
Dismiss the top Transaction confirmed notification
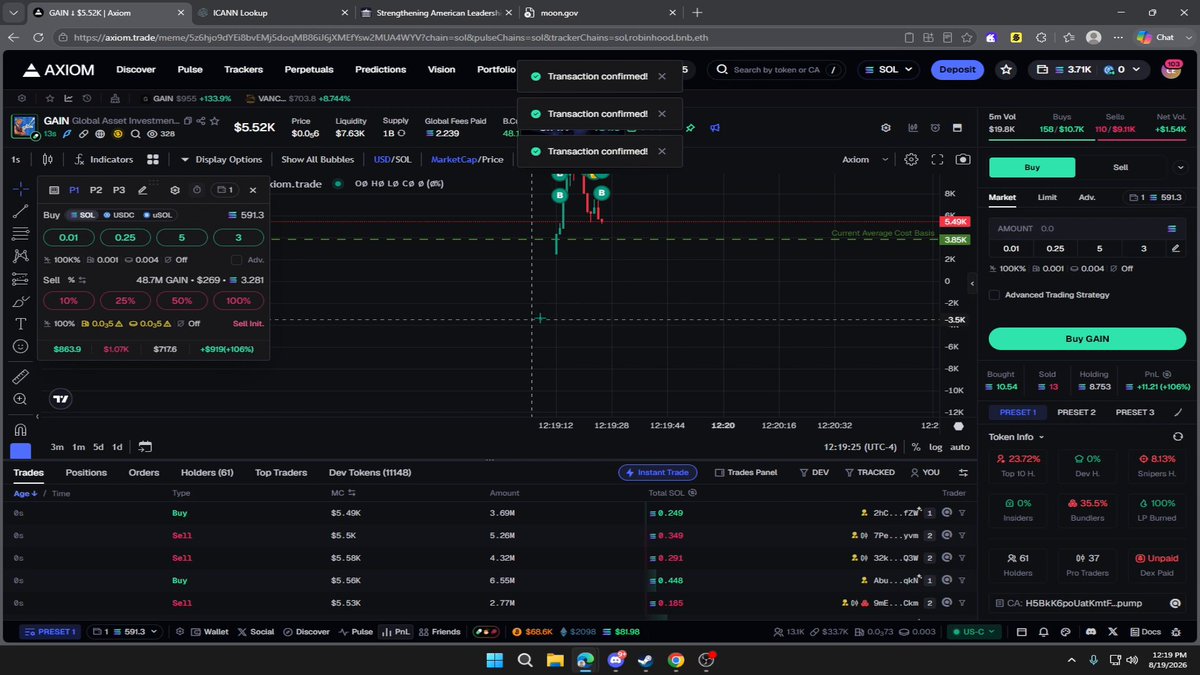click(662, 76)
